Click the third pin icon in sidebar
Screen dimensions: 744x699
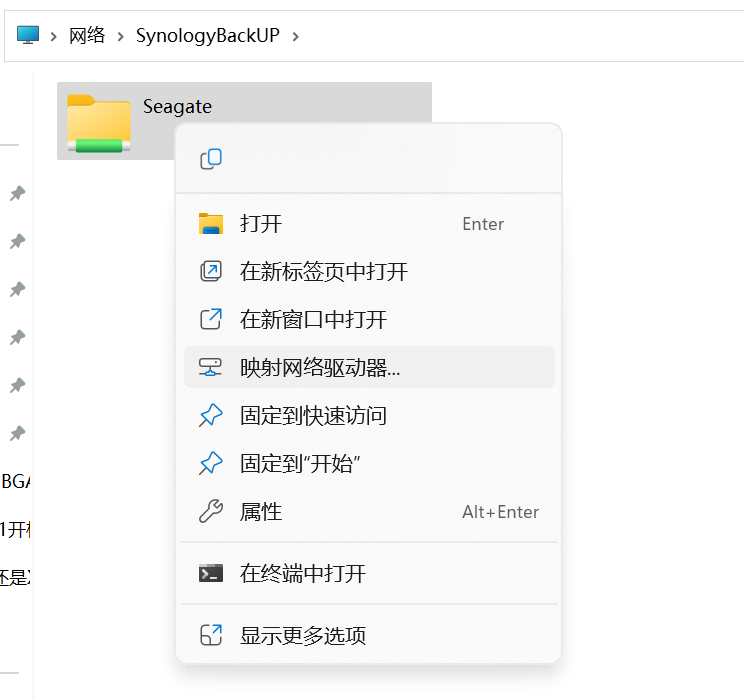18,289
